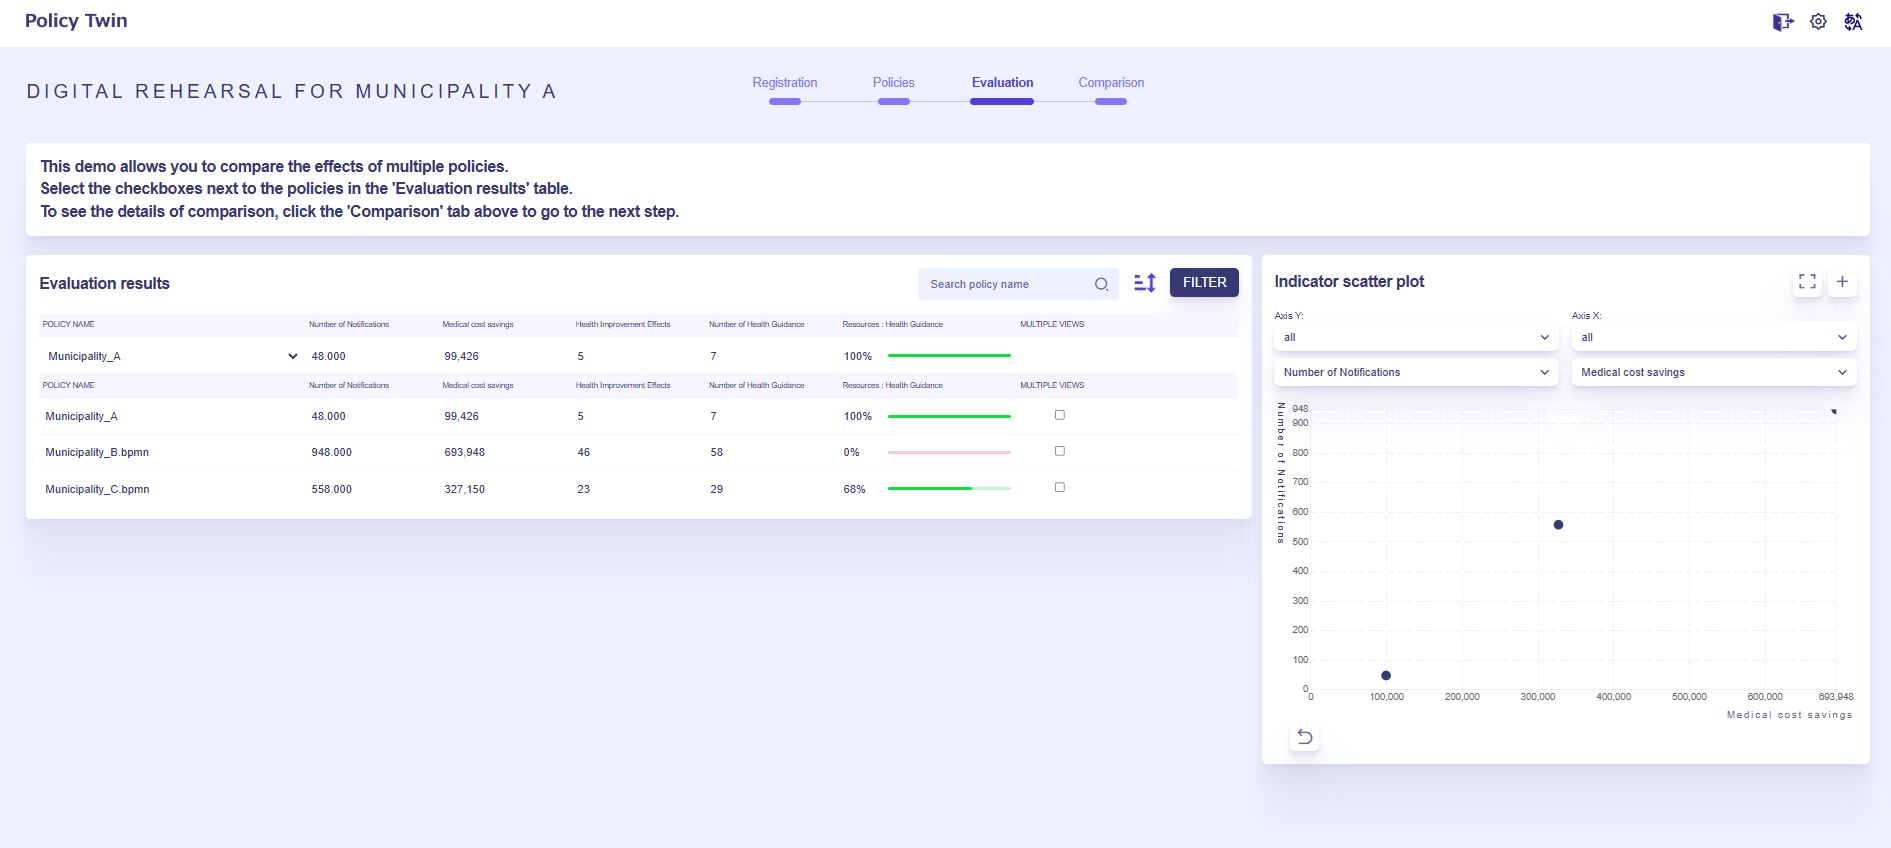Open the Number of Notifications Y-axis dropdown

pos(1415,372)
